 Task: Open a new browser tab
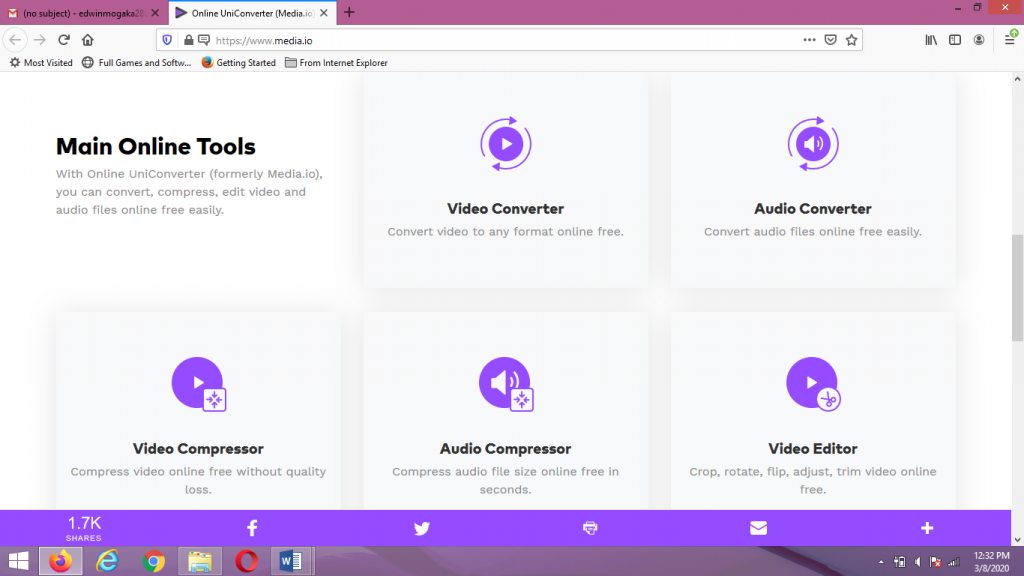click(349, 12)
